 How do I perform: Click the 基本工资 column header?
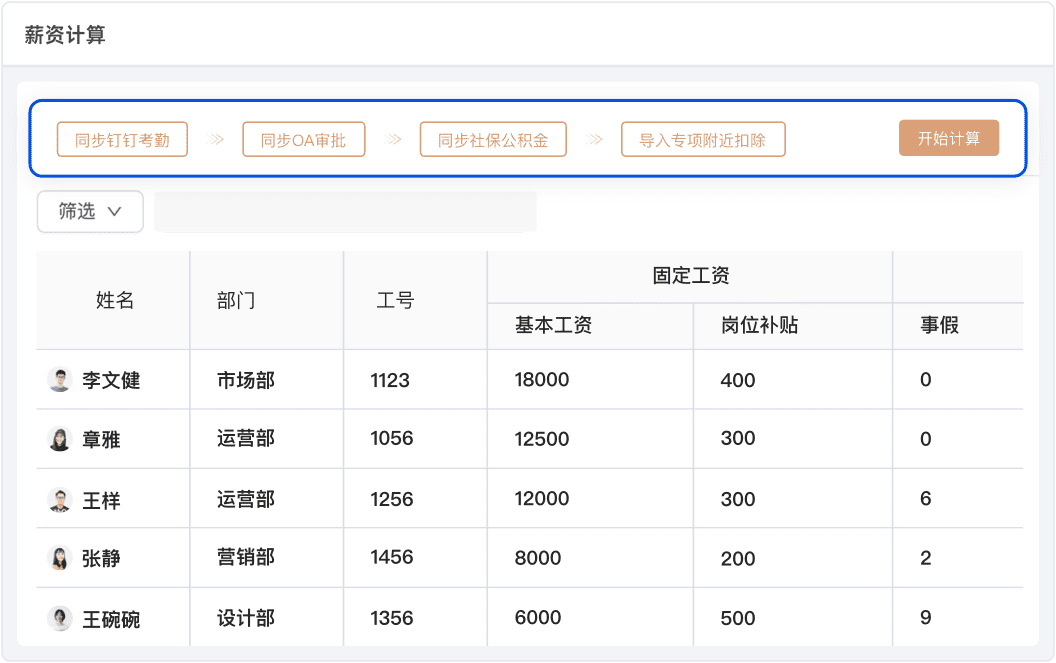pos(554,325)
